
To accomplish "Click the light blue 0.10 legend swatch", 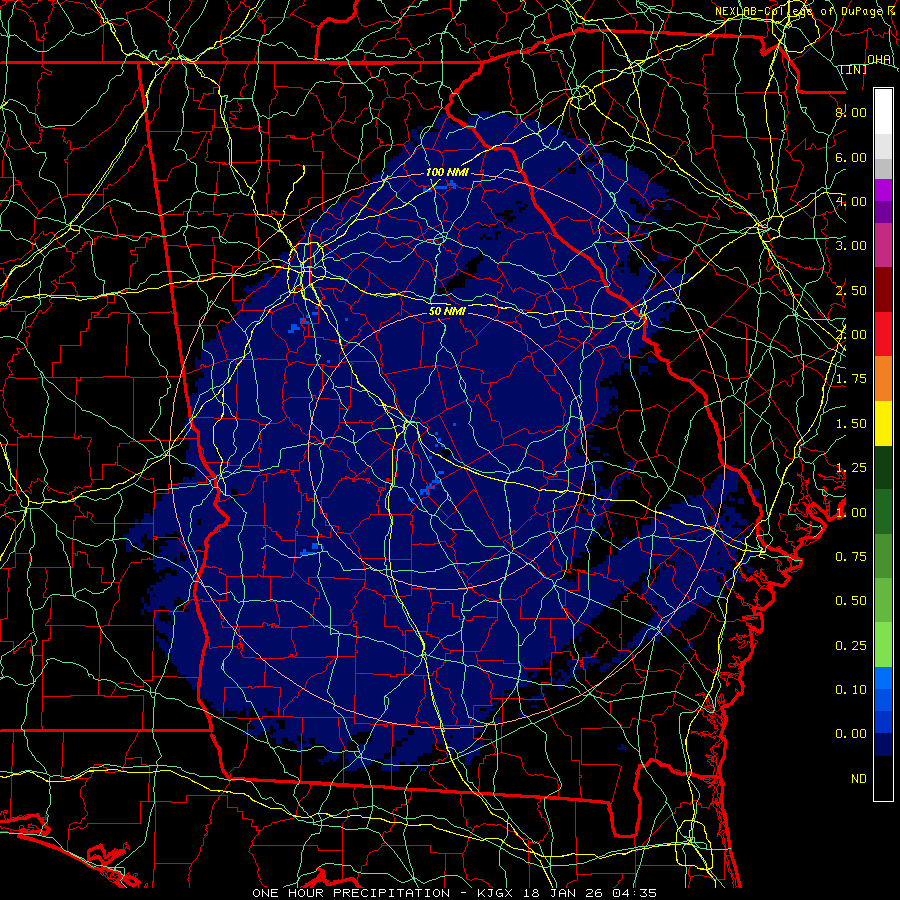I will coord(883,678).
